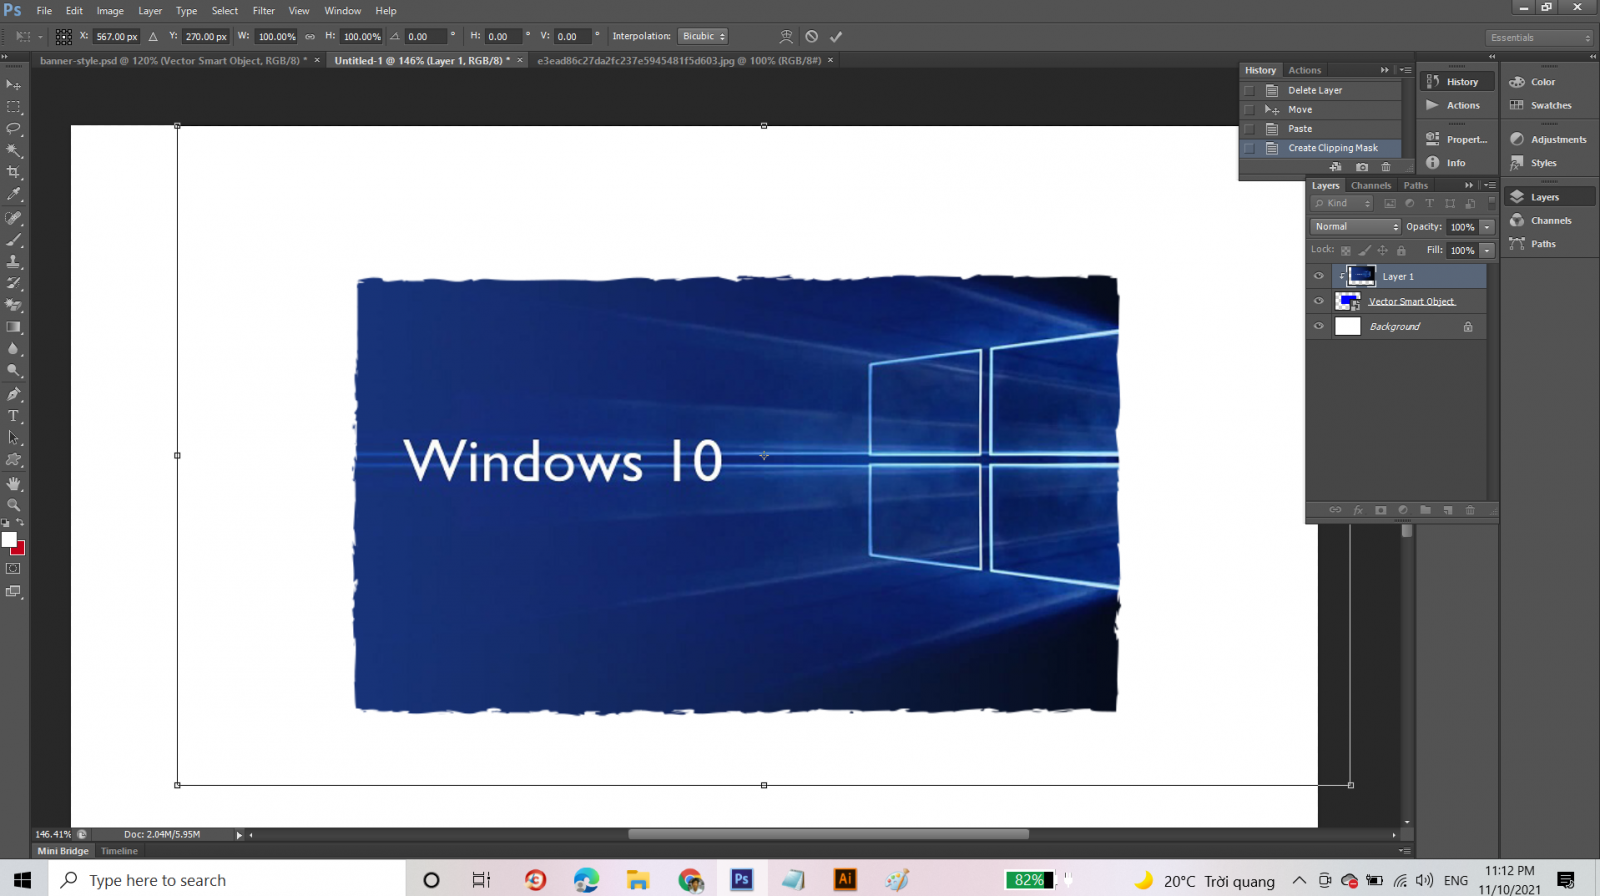Open the Filter menu
The height and width of the screenshot is (896, 1600).
tap(264, 11)
